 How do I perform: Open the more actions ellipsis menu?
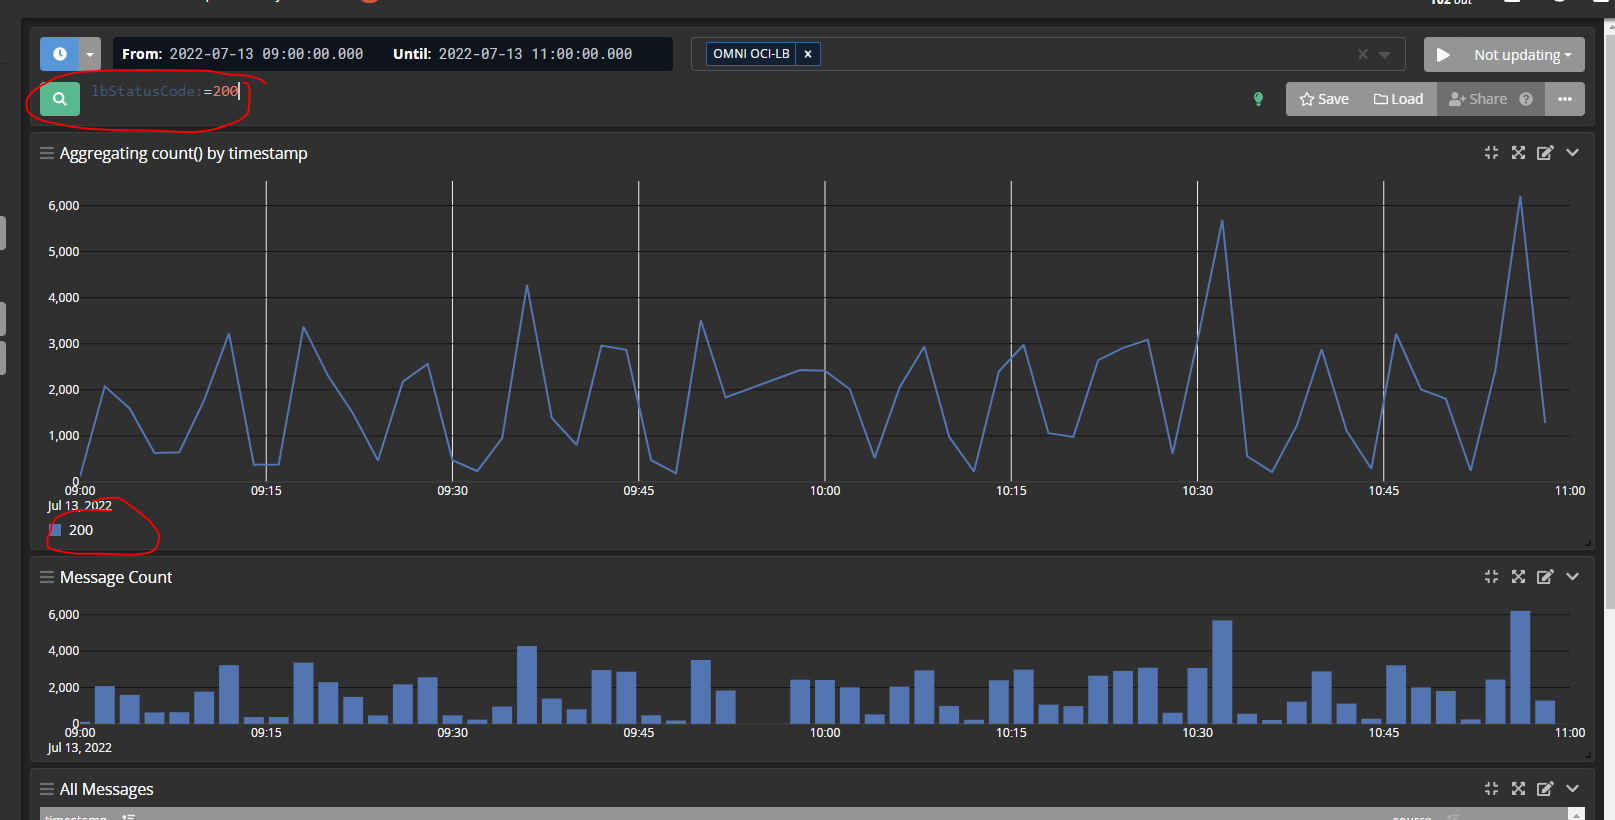pos(1565,99)
